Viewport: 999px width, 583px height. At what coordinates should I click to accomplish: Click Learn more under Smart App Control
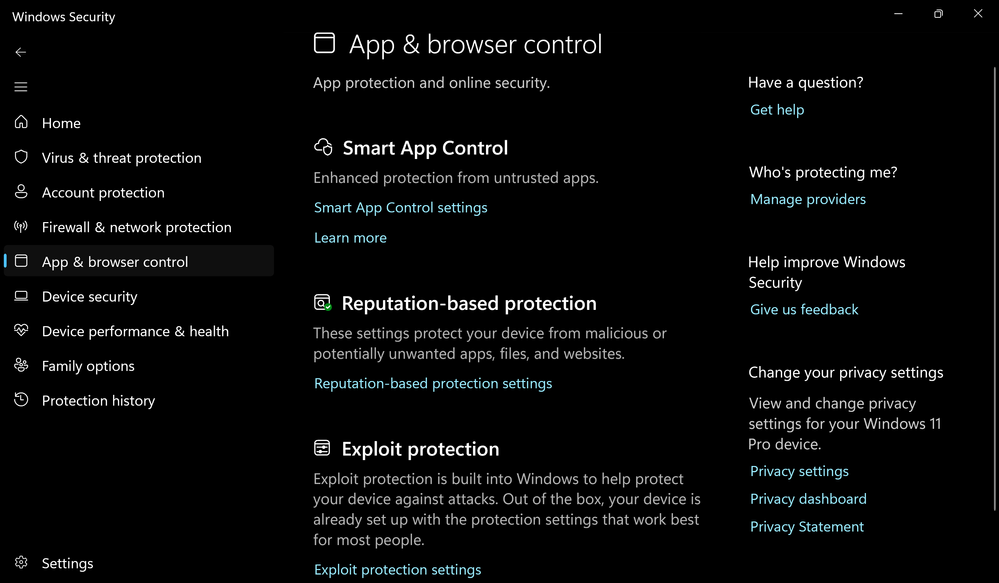(x=350, y=238)
